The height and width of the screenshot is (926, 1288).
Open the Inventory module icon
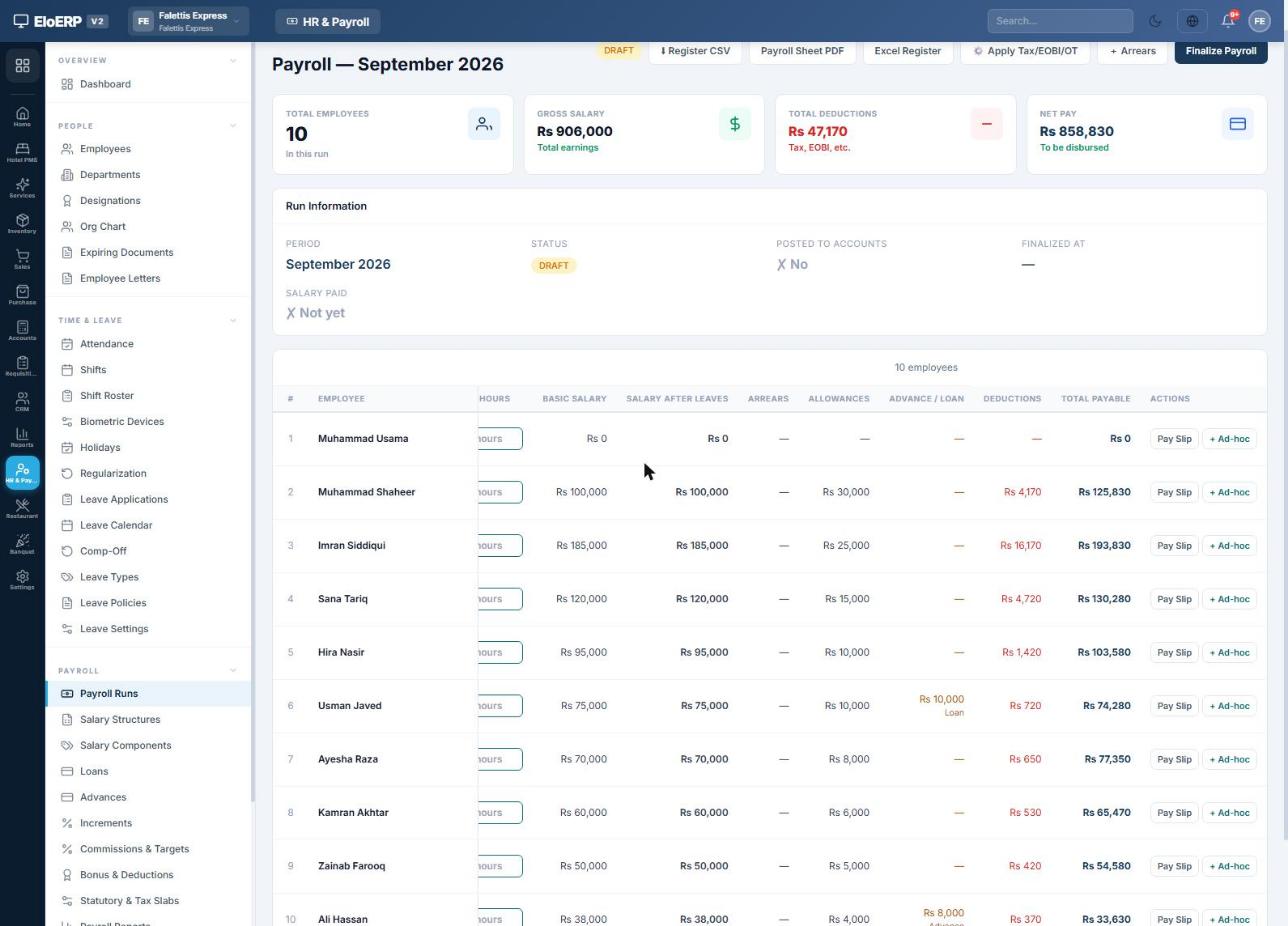pyautogui.click(x=22, y=224)
